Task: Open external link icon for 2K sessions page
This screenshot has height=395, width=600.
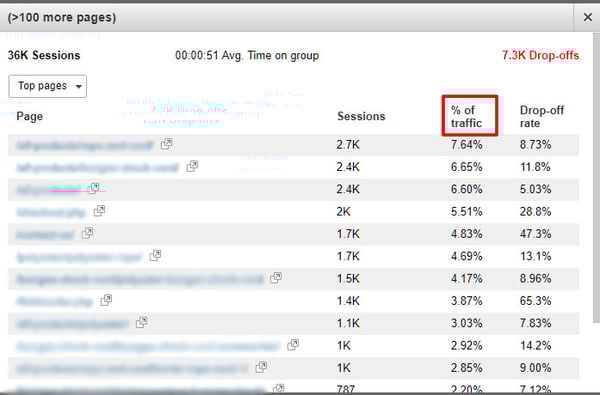Action: tap(99, 211)
